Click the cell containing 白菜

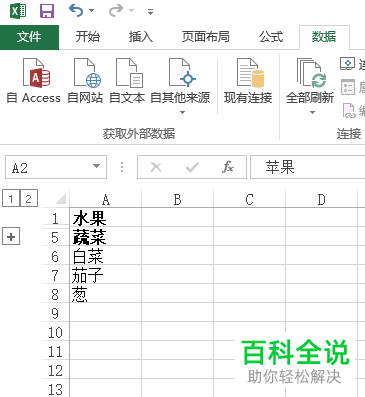coord(106,256)
